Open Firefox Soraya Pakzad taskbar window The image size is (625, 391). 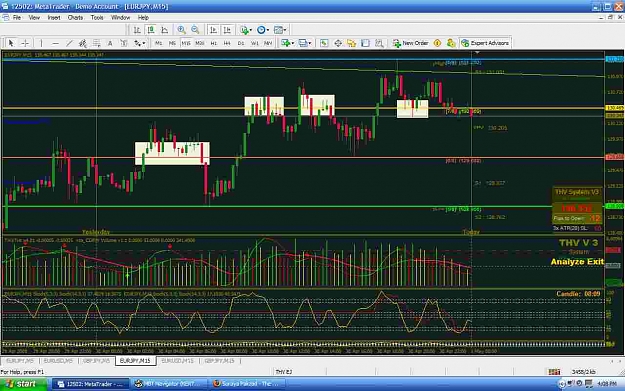tap(247, 384)
